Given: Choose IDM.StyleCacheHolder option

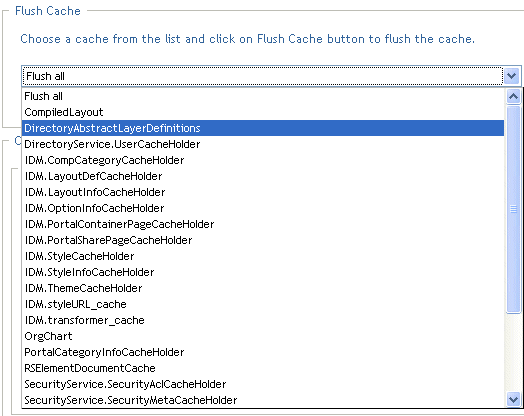Looking at the screenshot, I should pos(263,256).
